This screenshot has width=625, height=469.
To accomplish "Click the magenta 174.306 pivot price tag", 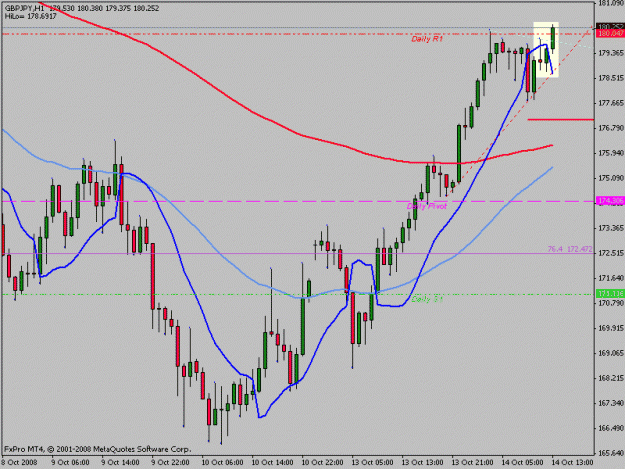I will 610,201.
